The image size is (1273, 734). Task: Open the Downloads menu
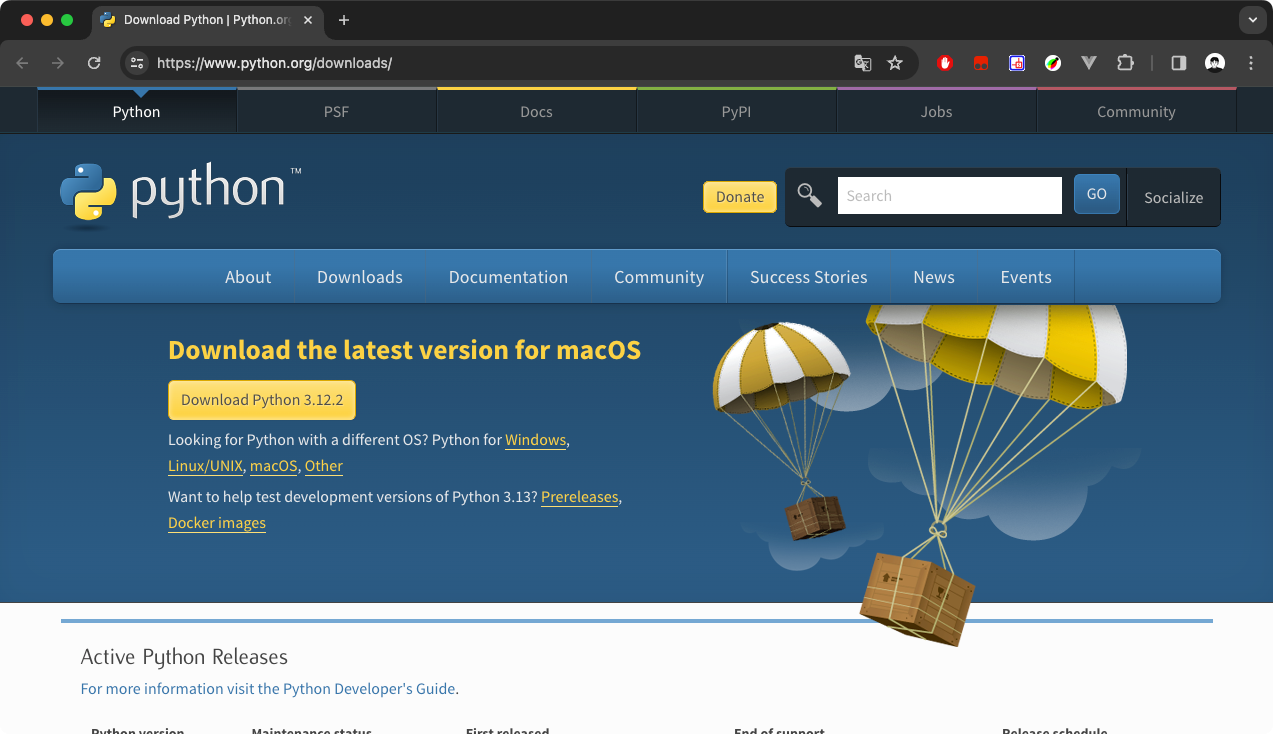point(360,277)
